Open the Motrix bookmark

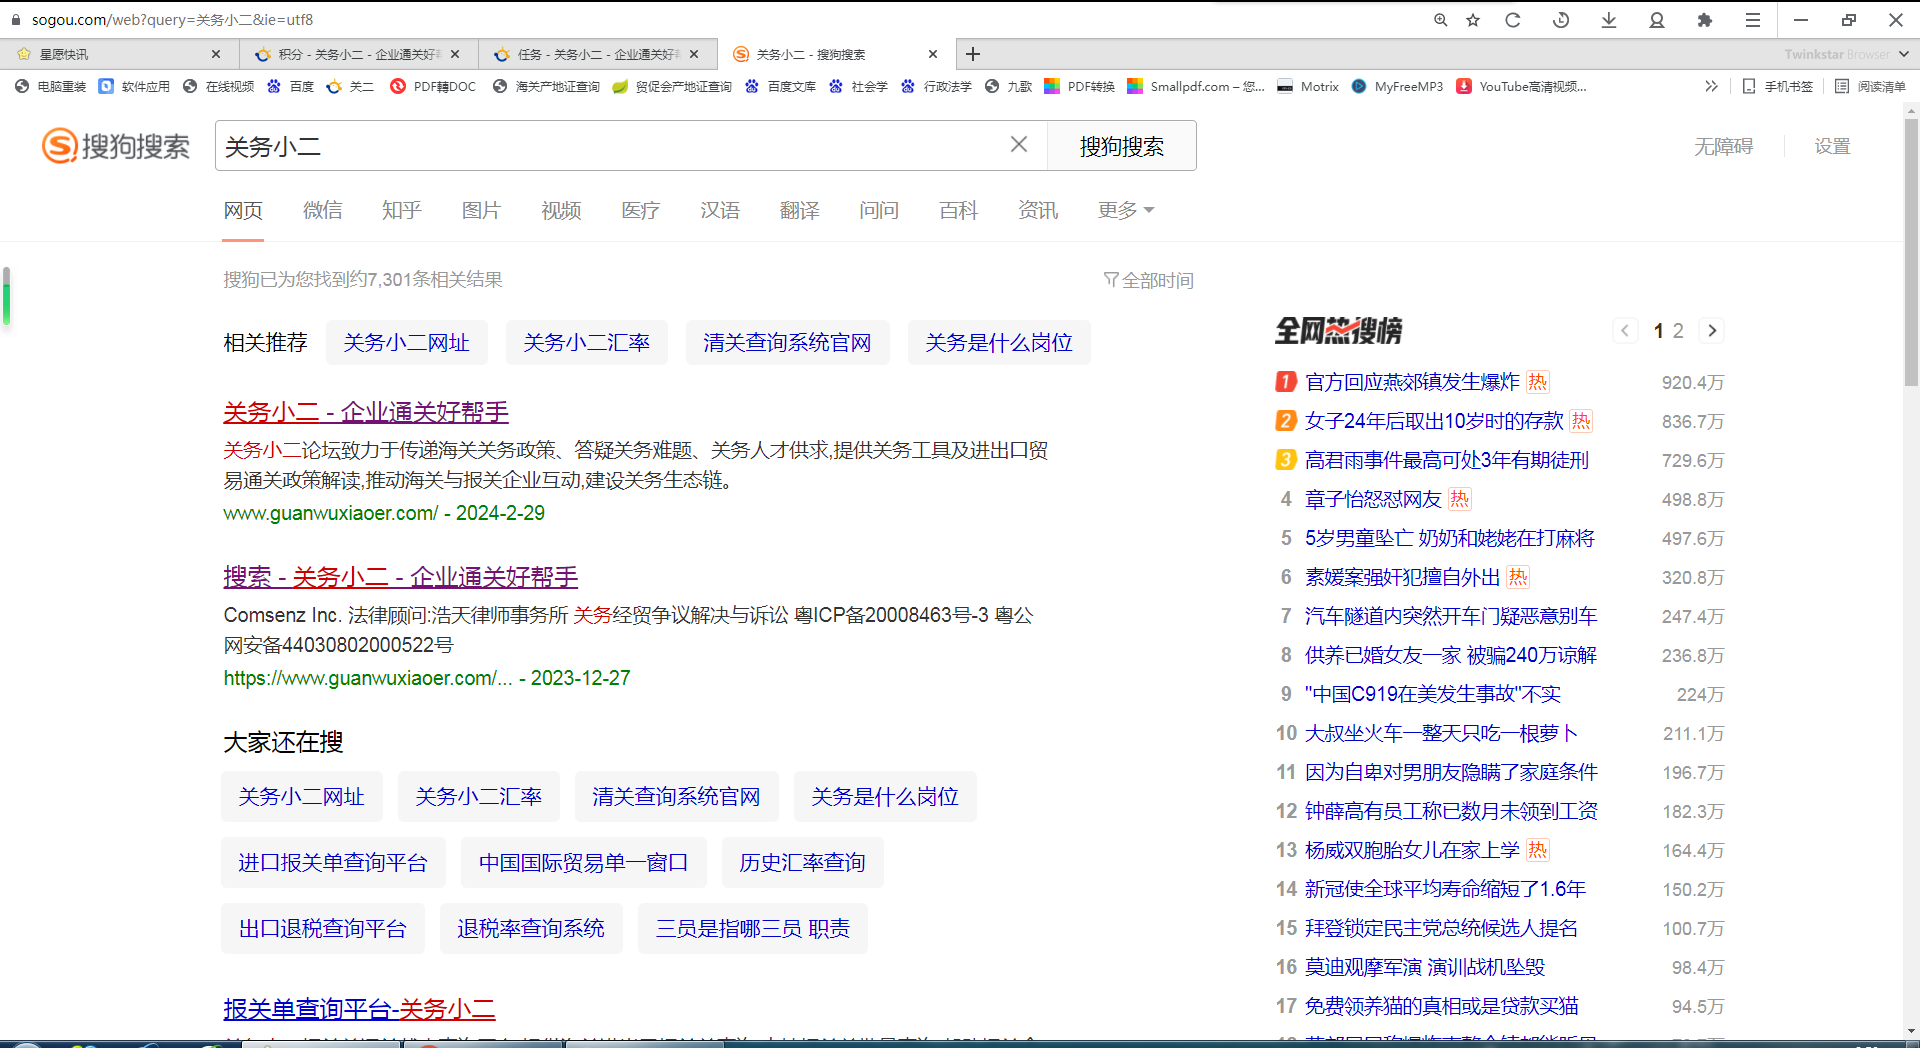tap(1308, 87)
